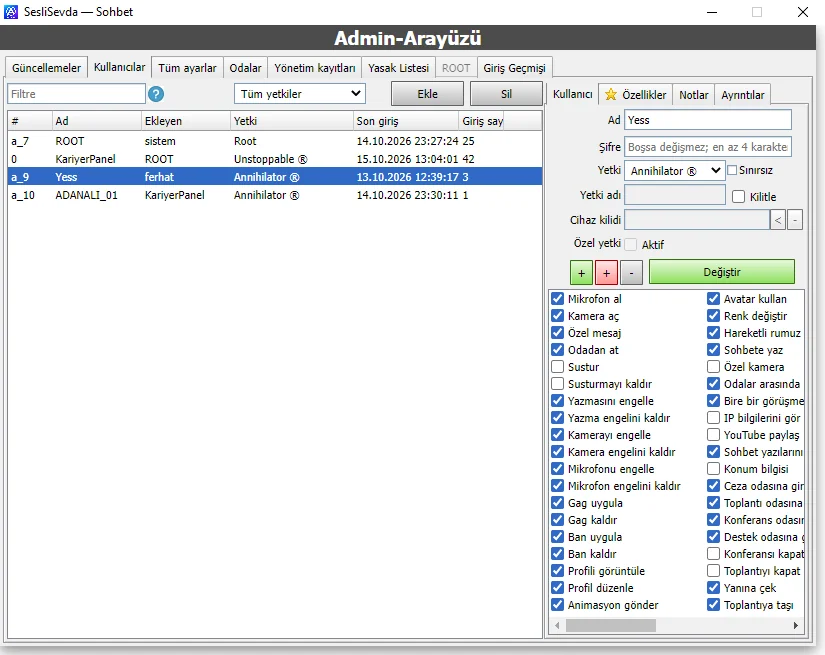Click the left arrow of horizontal scrollbar
Screen dimensions: 825x655
[x=557, y=625]
